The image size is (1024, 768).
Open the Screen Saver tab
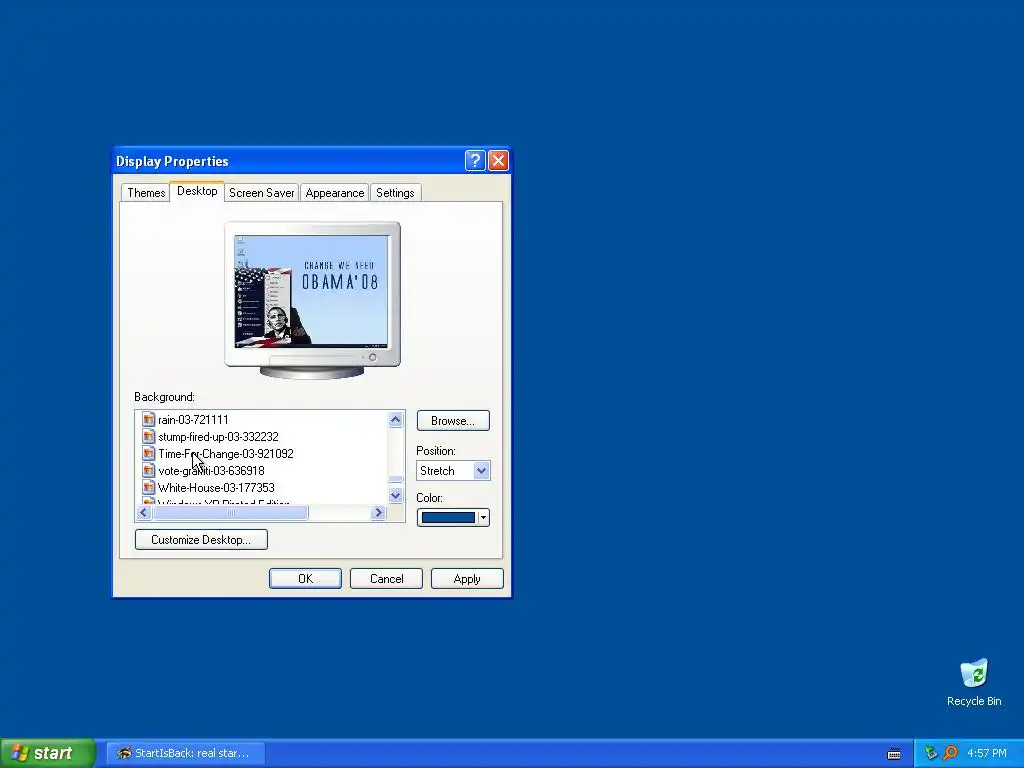[261, 193]
